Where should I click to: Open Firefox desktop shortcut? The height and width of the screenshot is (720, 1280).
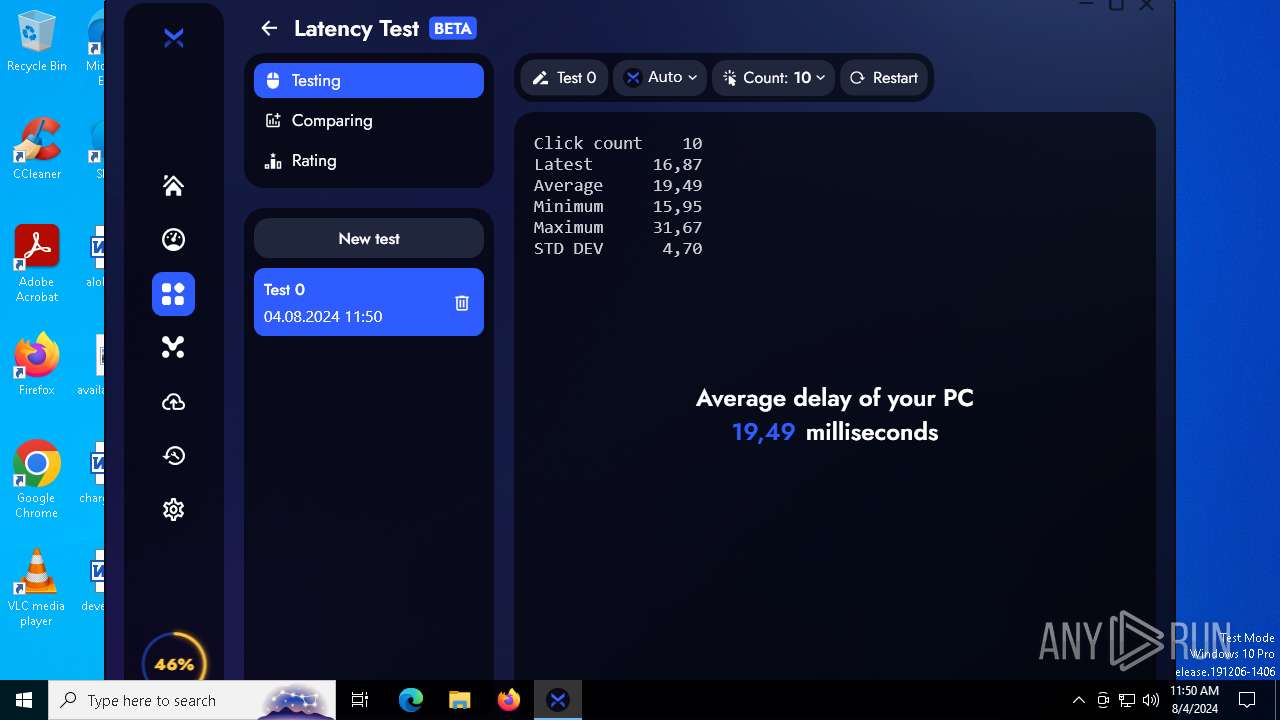coord(37,365)
